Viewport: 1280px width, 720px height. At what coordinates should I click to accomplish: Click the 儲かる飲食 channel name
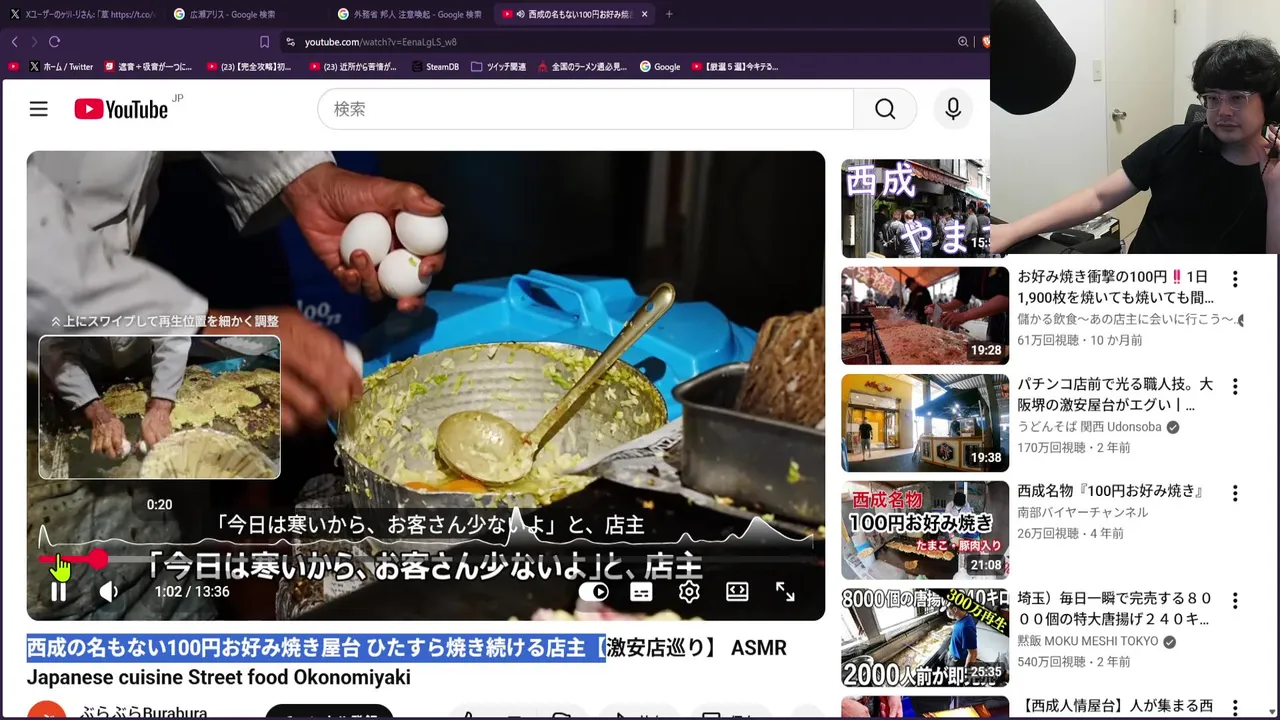[1126, 319]
